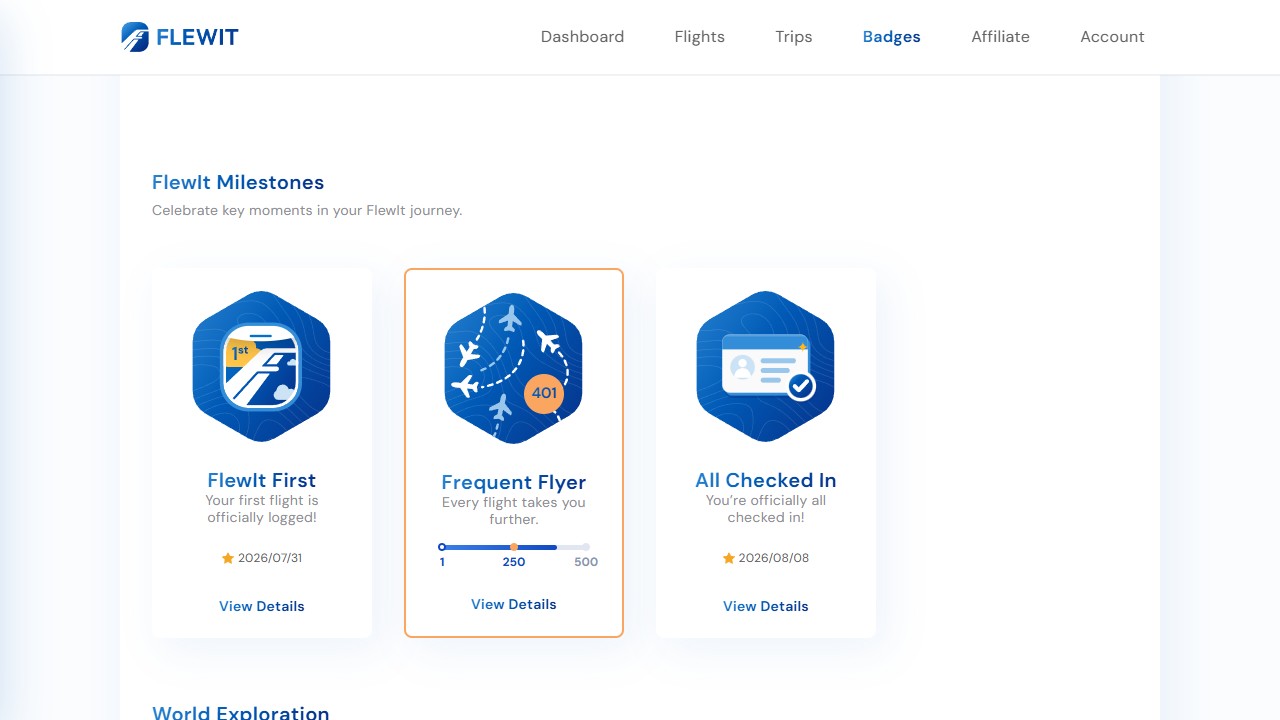Viewport: 1280px width, 720px height.
Task: Click the FlewIt First hexagon badge
Action: coord(261,366)
